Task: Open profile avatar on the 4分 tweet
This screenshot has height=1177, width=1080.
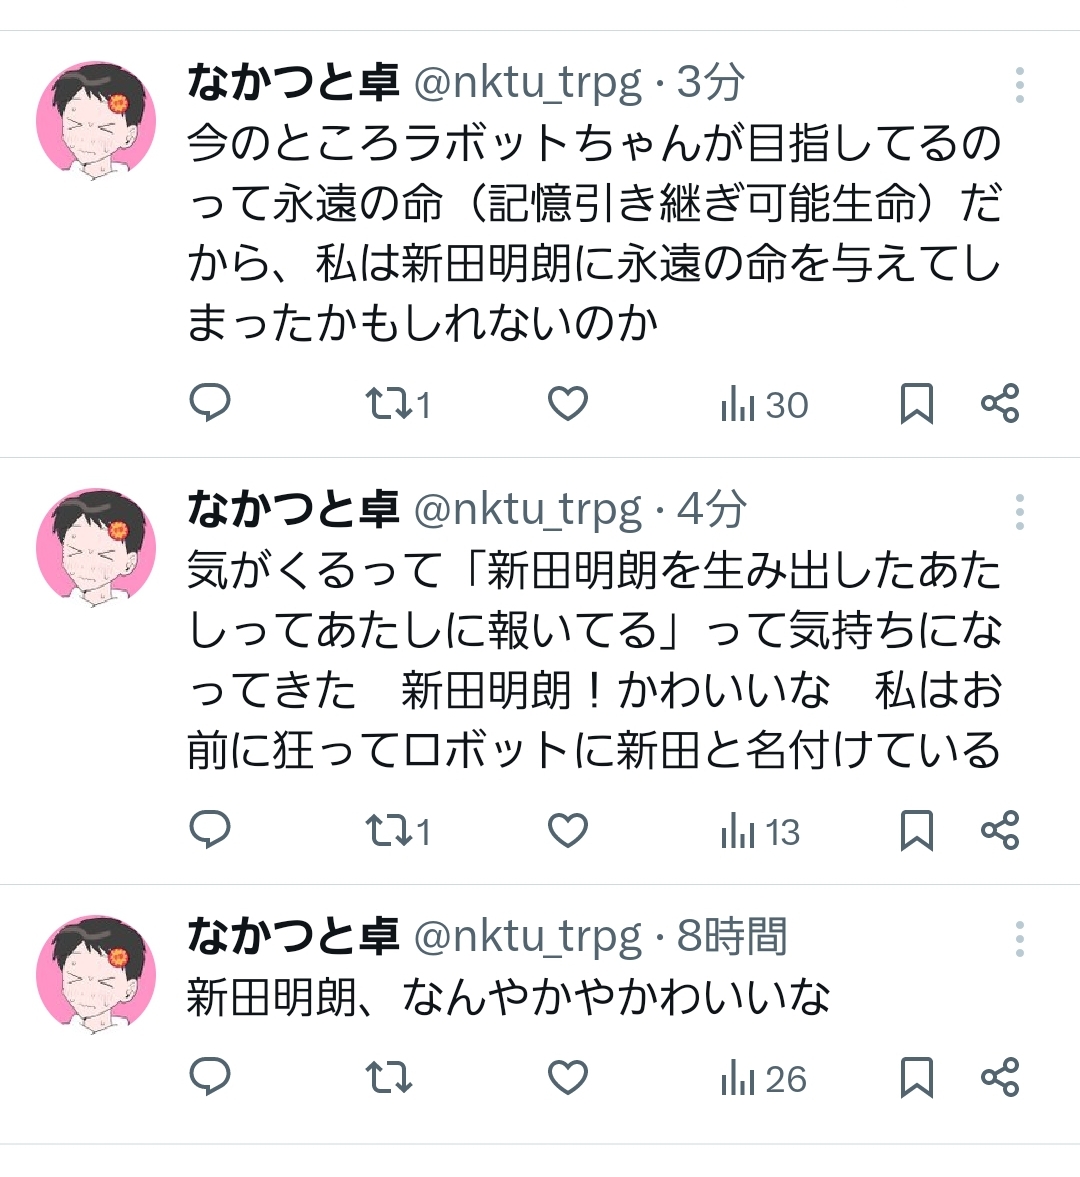Action: point(96,547)
